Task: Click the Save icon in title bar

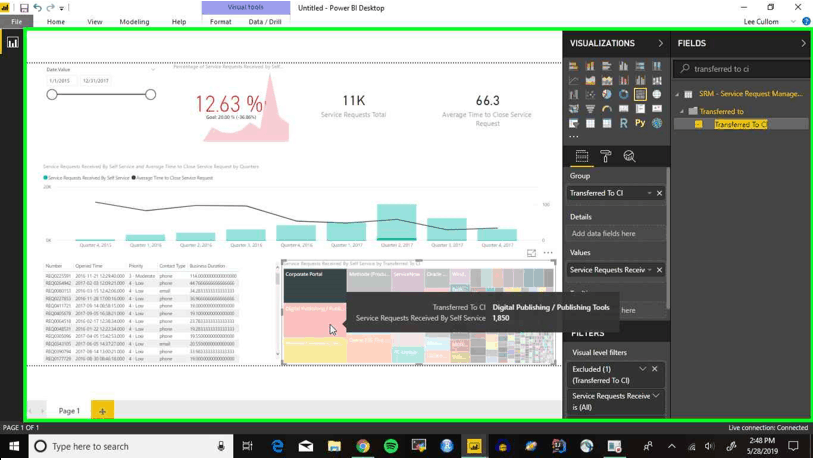Action: (x=24, y=8)
